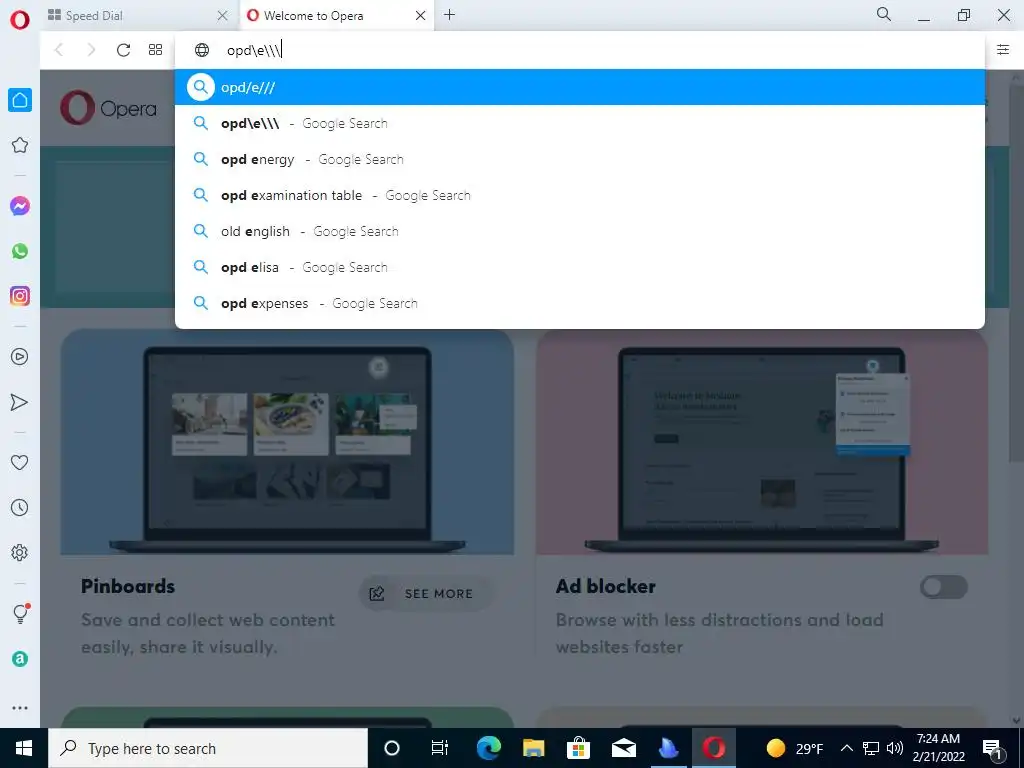Open My Flow arrow icon
Screen dimensions: 1024x768
coord(20,402)
